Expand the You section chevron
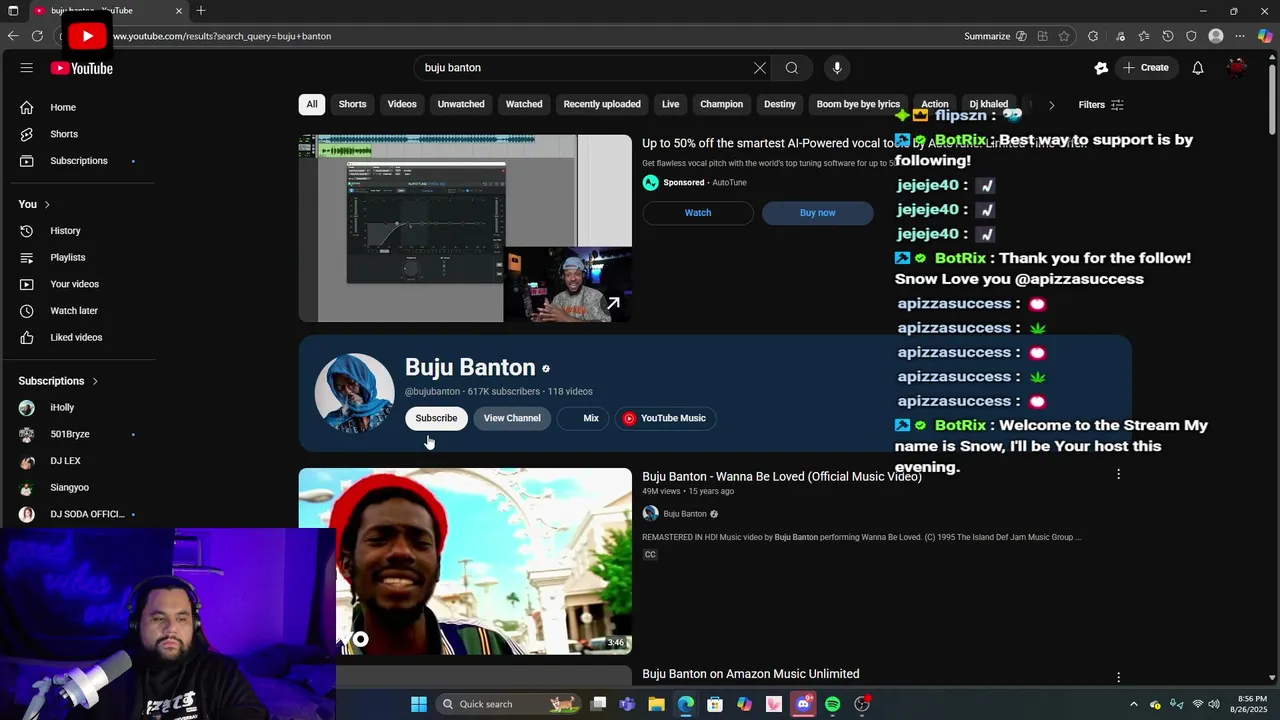 point(47,204)
